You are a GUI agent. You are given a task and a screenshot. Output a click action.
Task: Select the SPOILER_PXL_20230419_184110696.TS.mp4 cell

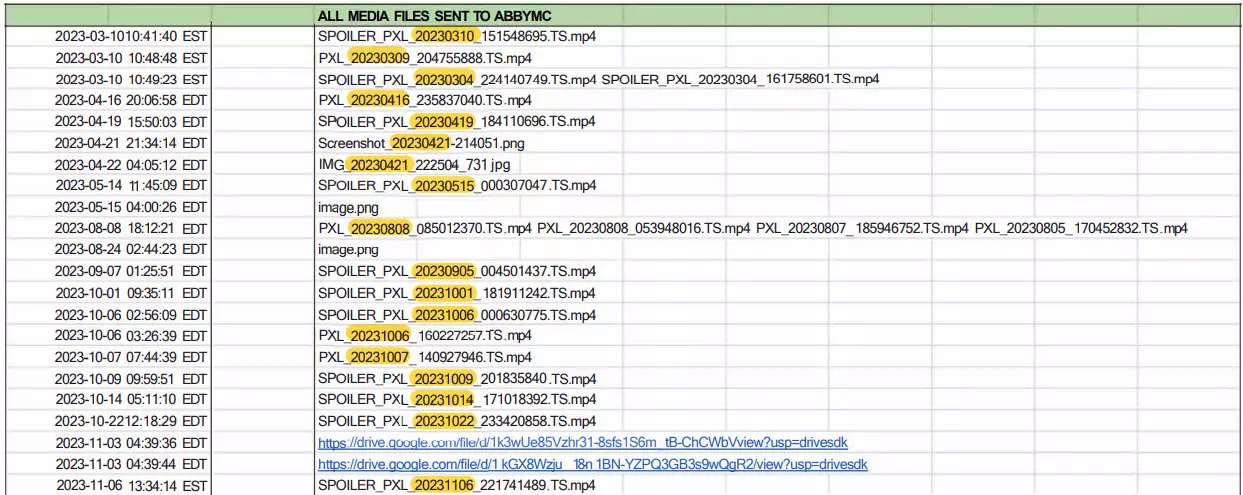tap(457, 121)
